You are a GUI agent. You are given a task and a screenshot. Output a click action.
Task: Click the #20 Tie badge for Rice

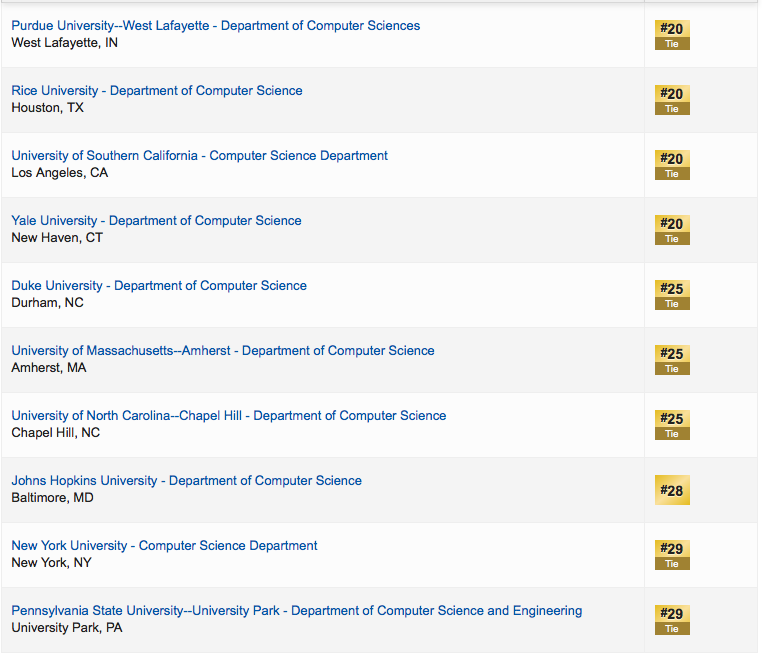click(672, 100)
